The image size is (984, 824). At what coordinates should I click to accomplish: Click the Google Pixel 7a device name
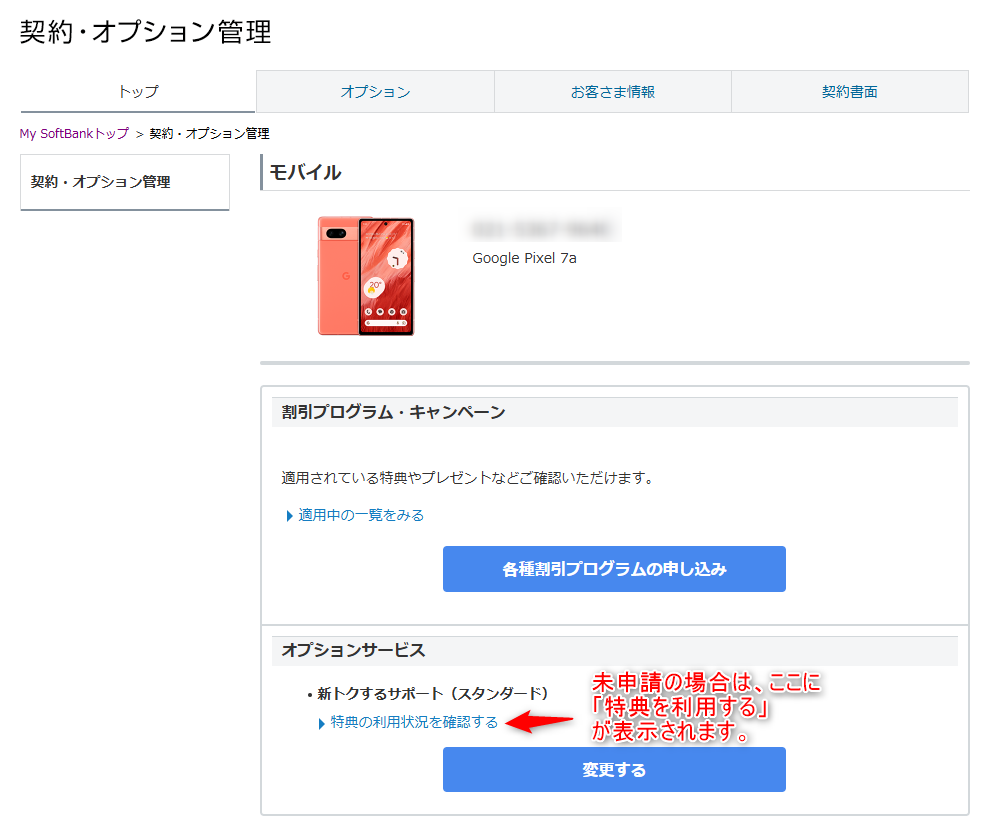524,258
